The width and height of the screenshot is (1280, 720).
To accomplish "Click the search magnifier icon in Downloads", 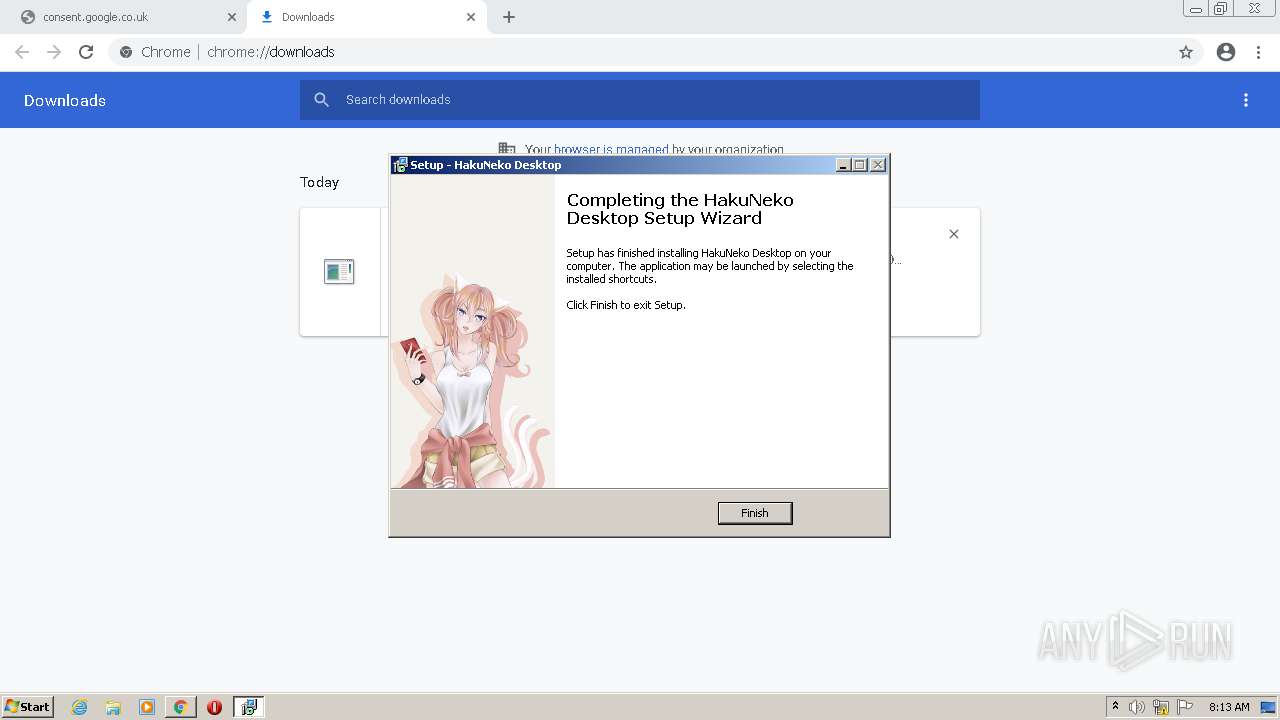I will coord(321,100).
